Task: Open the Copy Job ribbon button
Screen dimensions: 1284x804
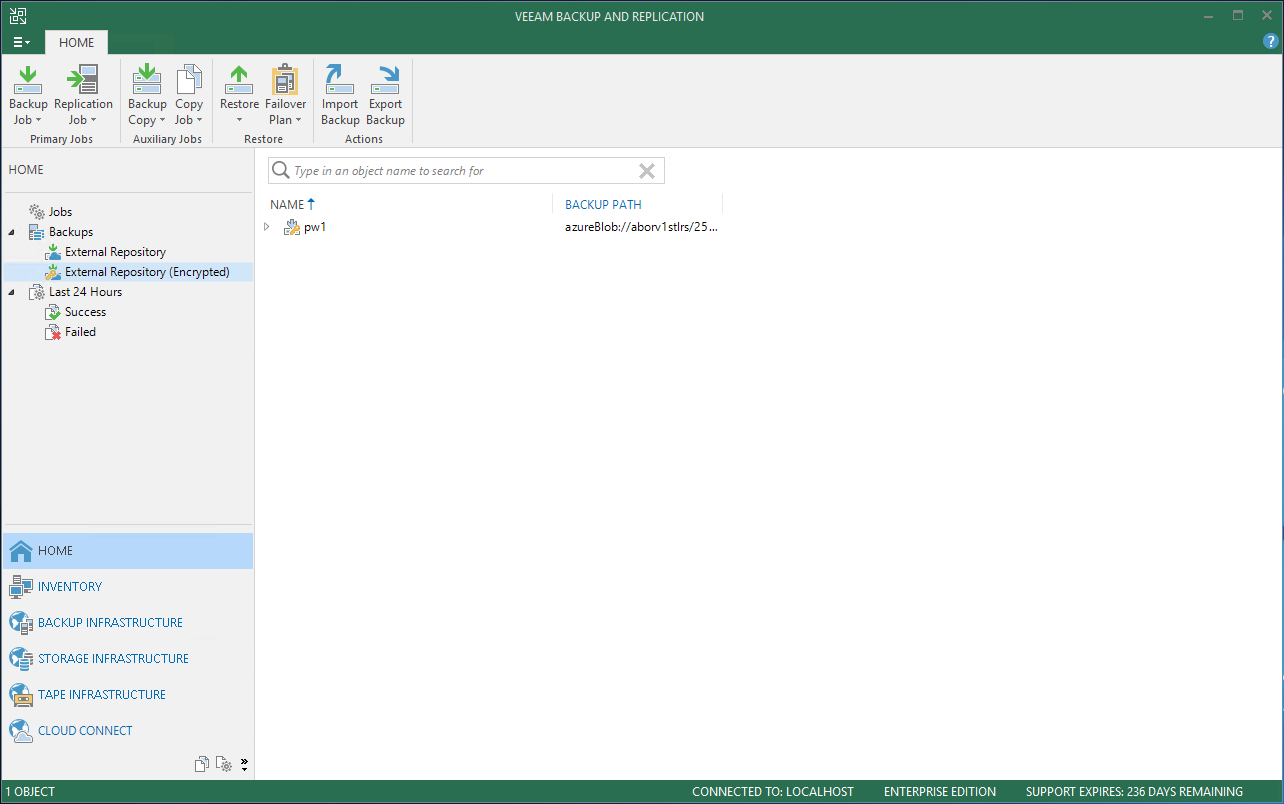Action: pyautogui.click(x=189, y=96)
